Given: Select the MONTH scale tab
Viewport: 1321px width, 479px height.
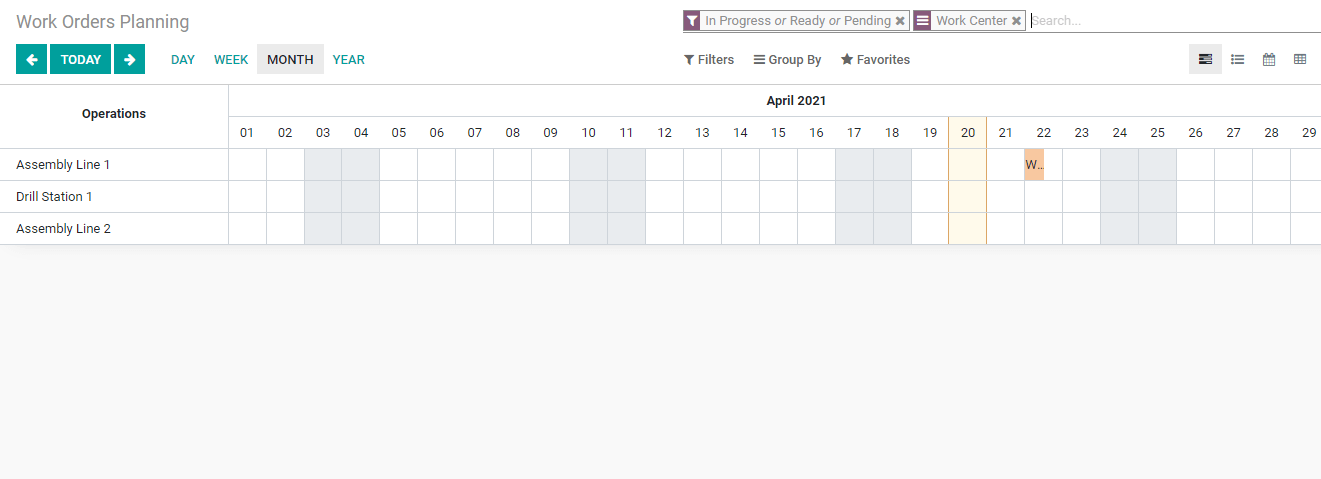Looking at the screenshot, I should (x=290, y=59).
